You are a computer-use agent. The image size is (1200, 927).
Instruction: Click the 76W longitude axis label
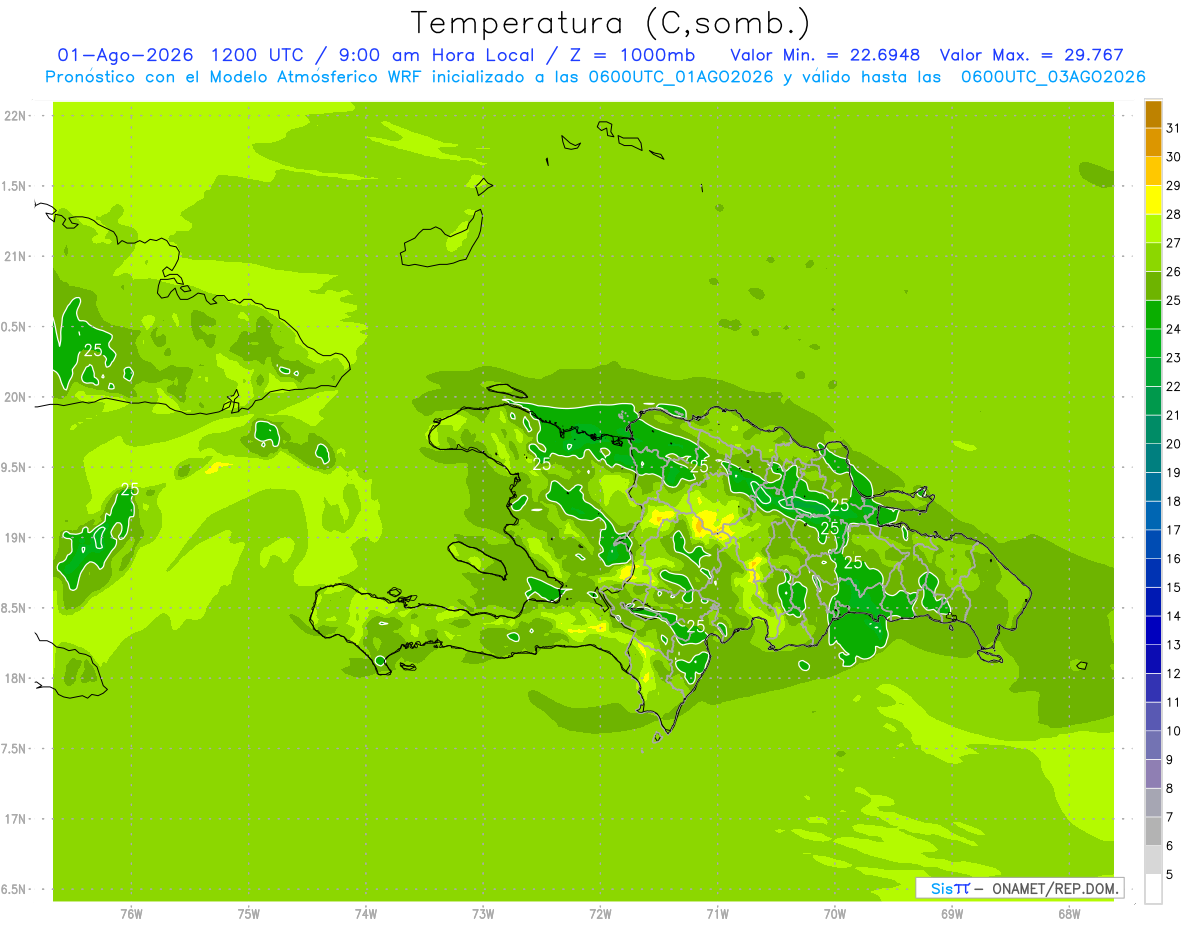point(131,913)
